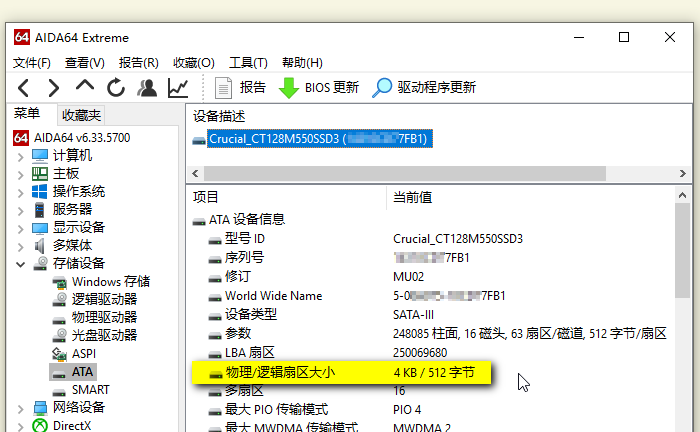Viewport: 700px width, 432px height.
Task: Expand the 多媒体 tree node
Action: 20,246
